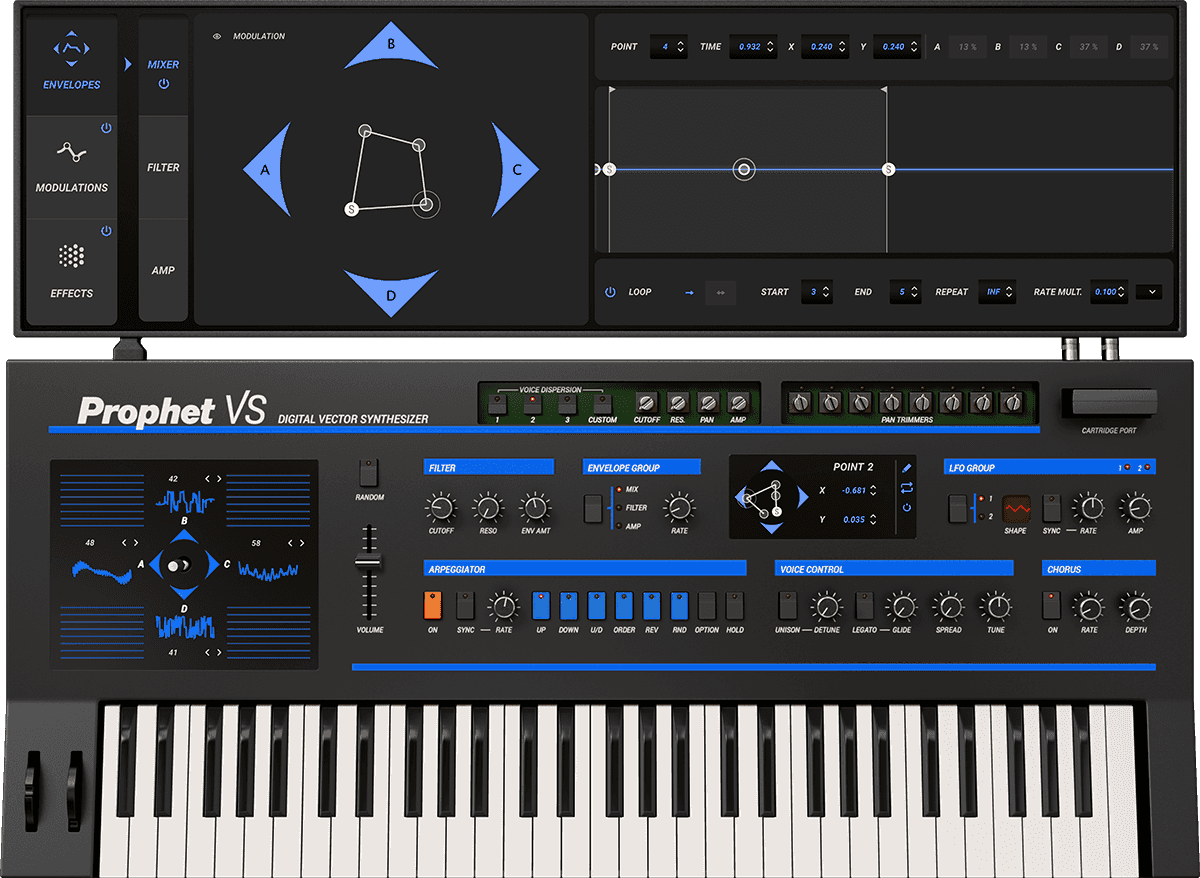Click the Repeat INF stepper arrows

(x=1008, y=293)
